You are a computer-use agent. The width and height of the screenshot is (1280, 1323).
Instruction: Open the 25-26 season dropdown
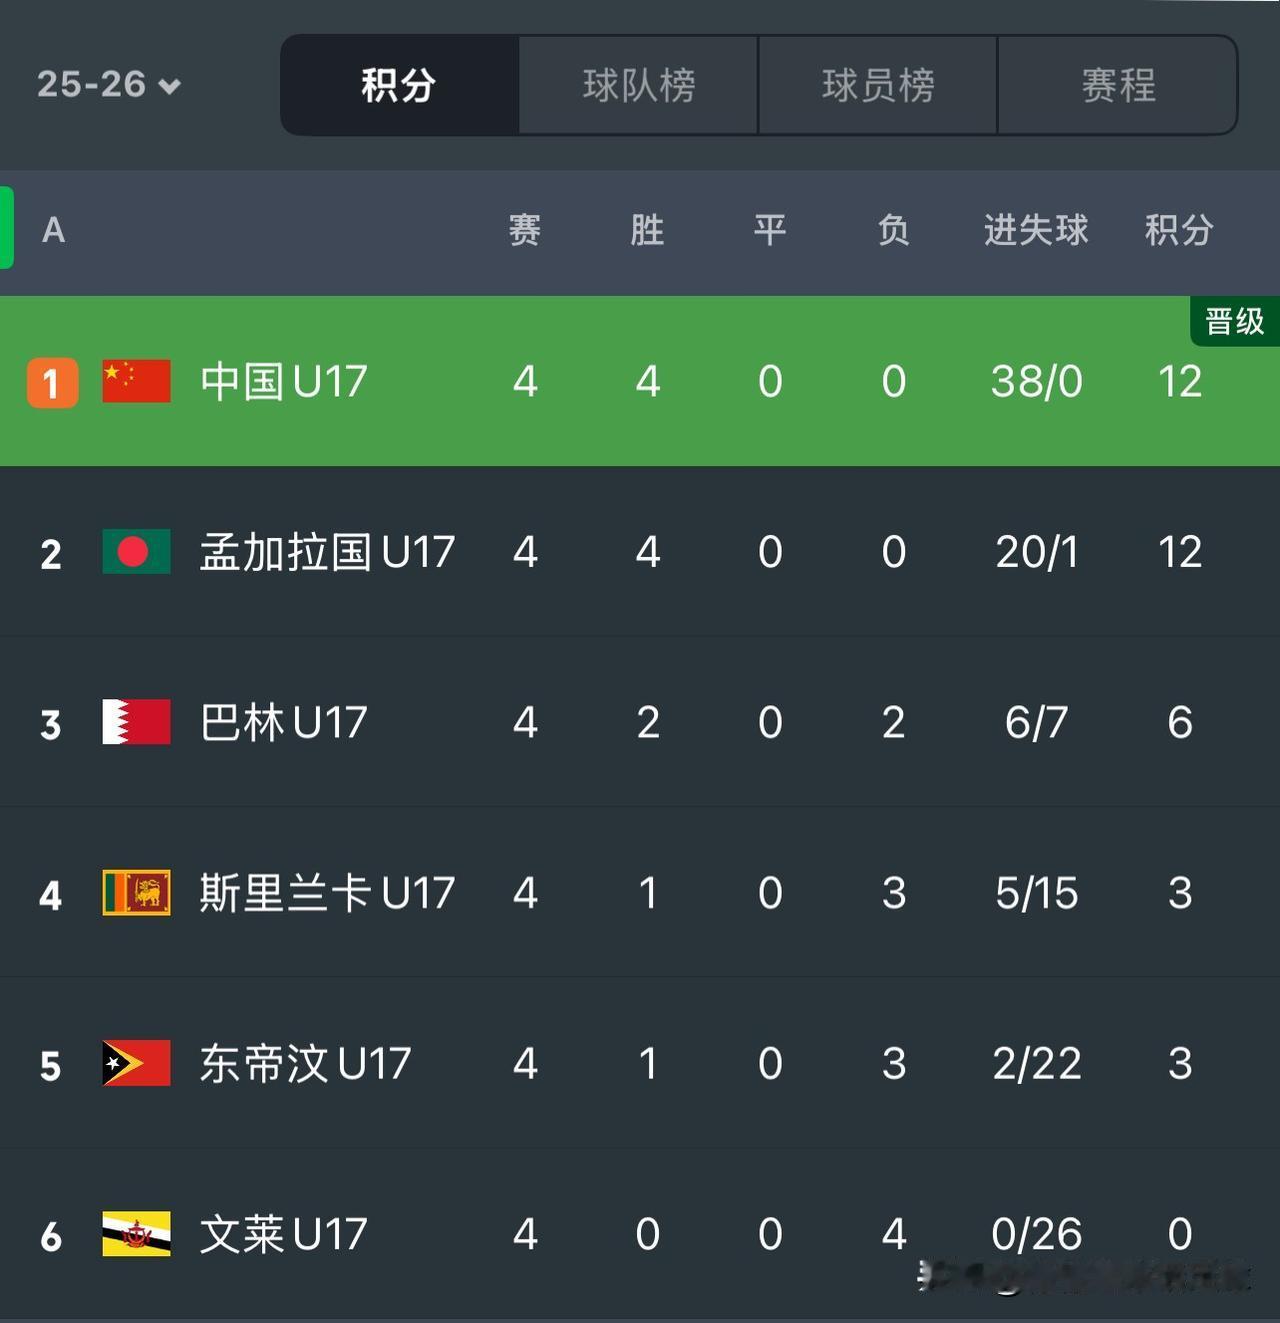[x=106, y=86]
